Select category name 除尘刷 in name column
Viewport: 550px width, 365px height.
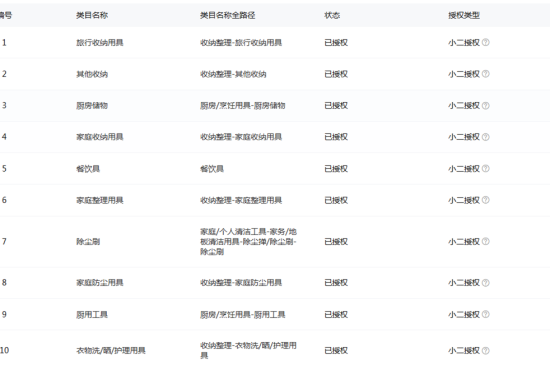click(x=88, y=242)
